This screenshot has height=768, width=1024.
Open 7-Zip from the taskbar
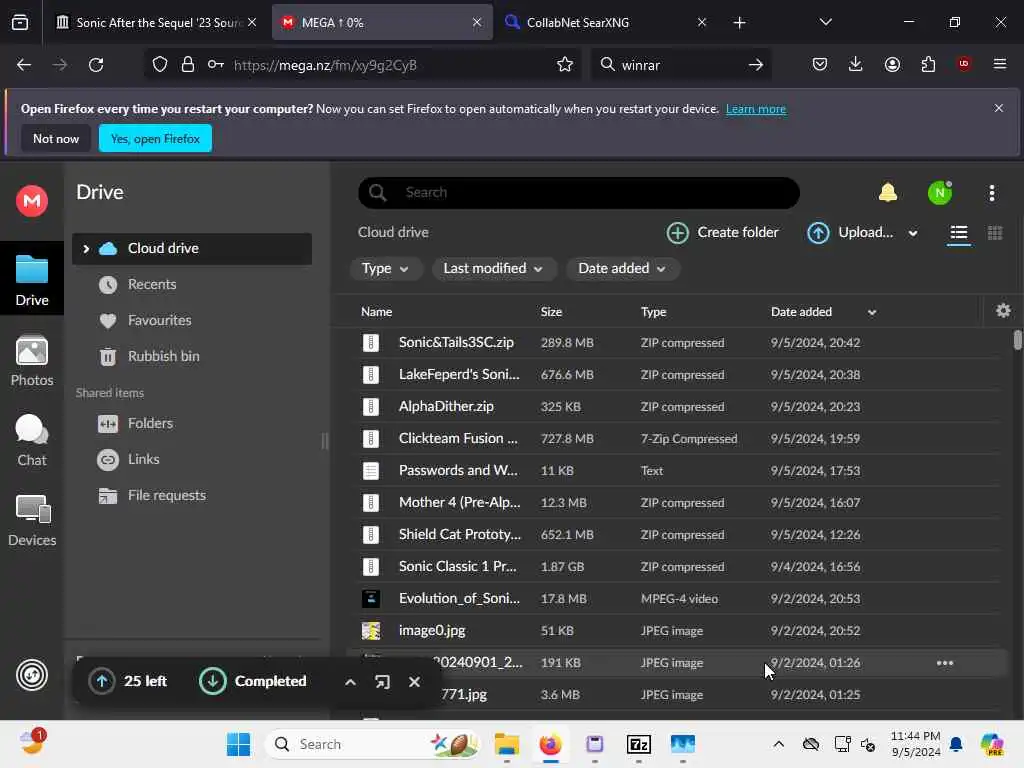(x=638, y=744)
